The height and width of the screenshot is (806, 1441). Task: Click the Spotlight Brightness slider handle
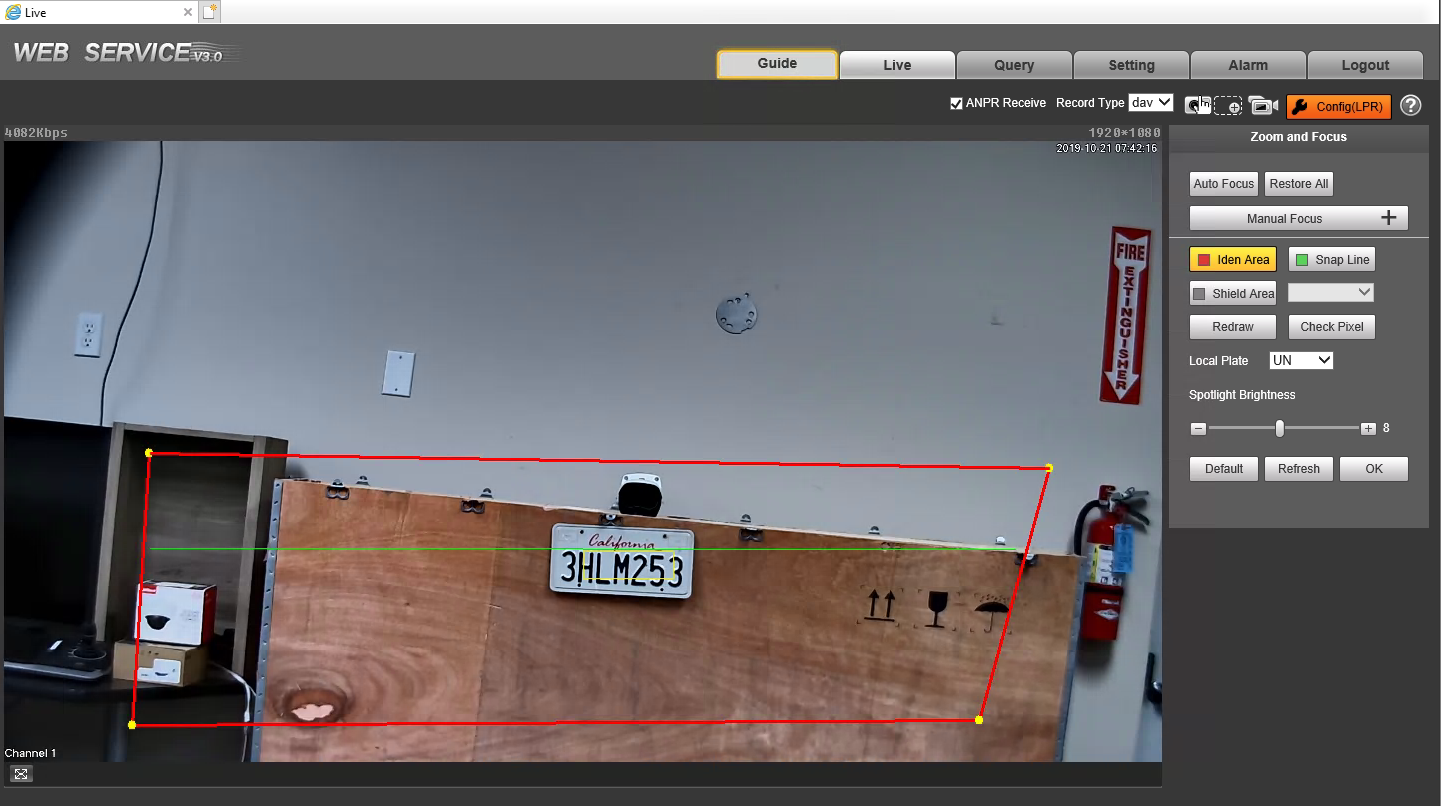[1279, 428]
